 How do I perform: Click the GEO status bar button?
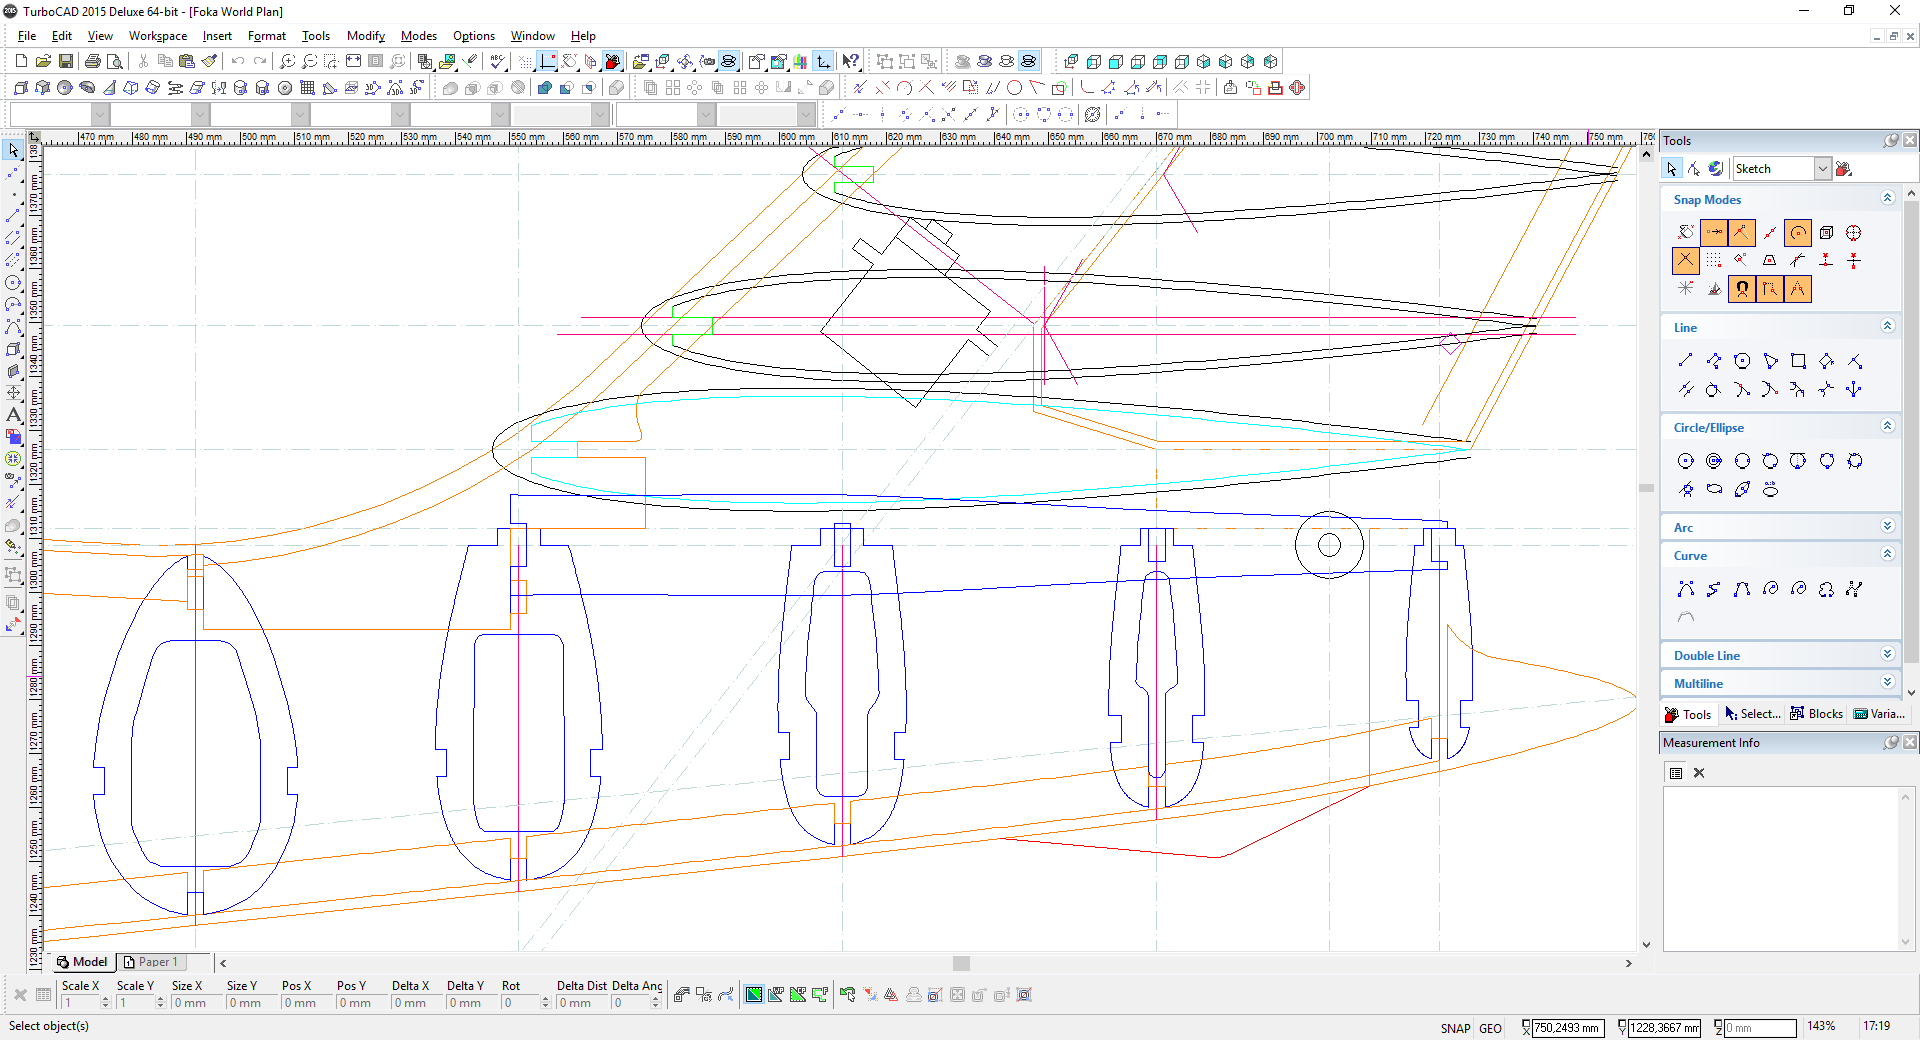coord(1490,1028)
